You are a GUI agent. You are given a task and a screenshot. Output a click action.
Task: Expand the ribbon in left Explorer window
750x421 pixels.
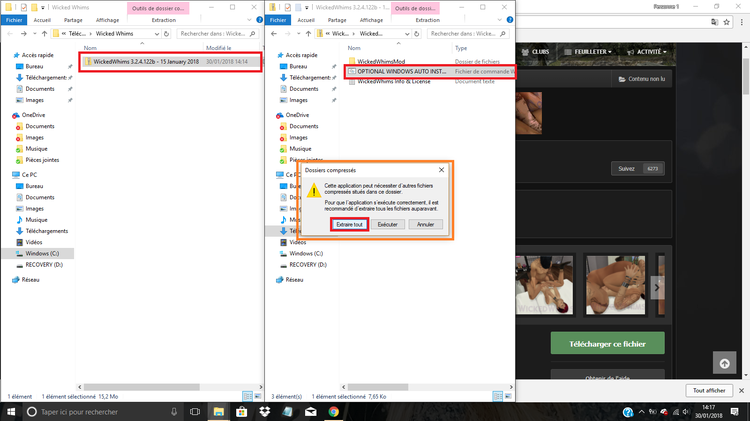(249, 20)
